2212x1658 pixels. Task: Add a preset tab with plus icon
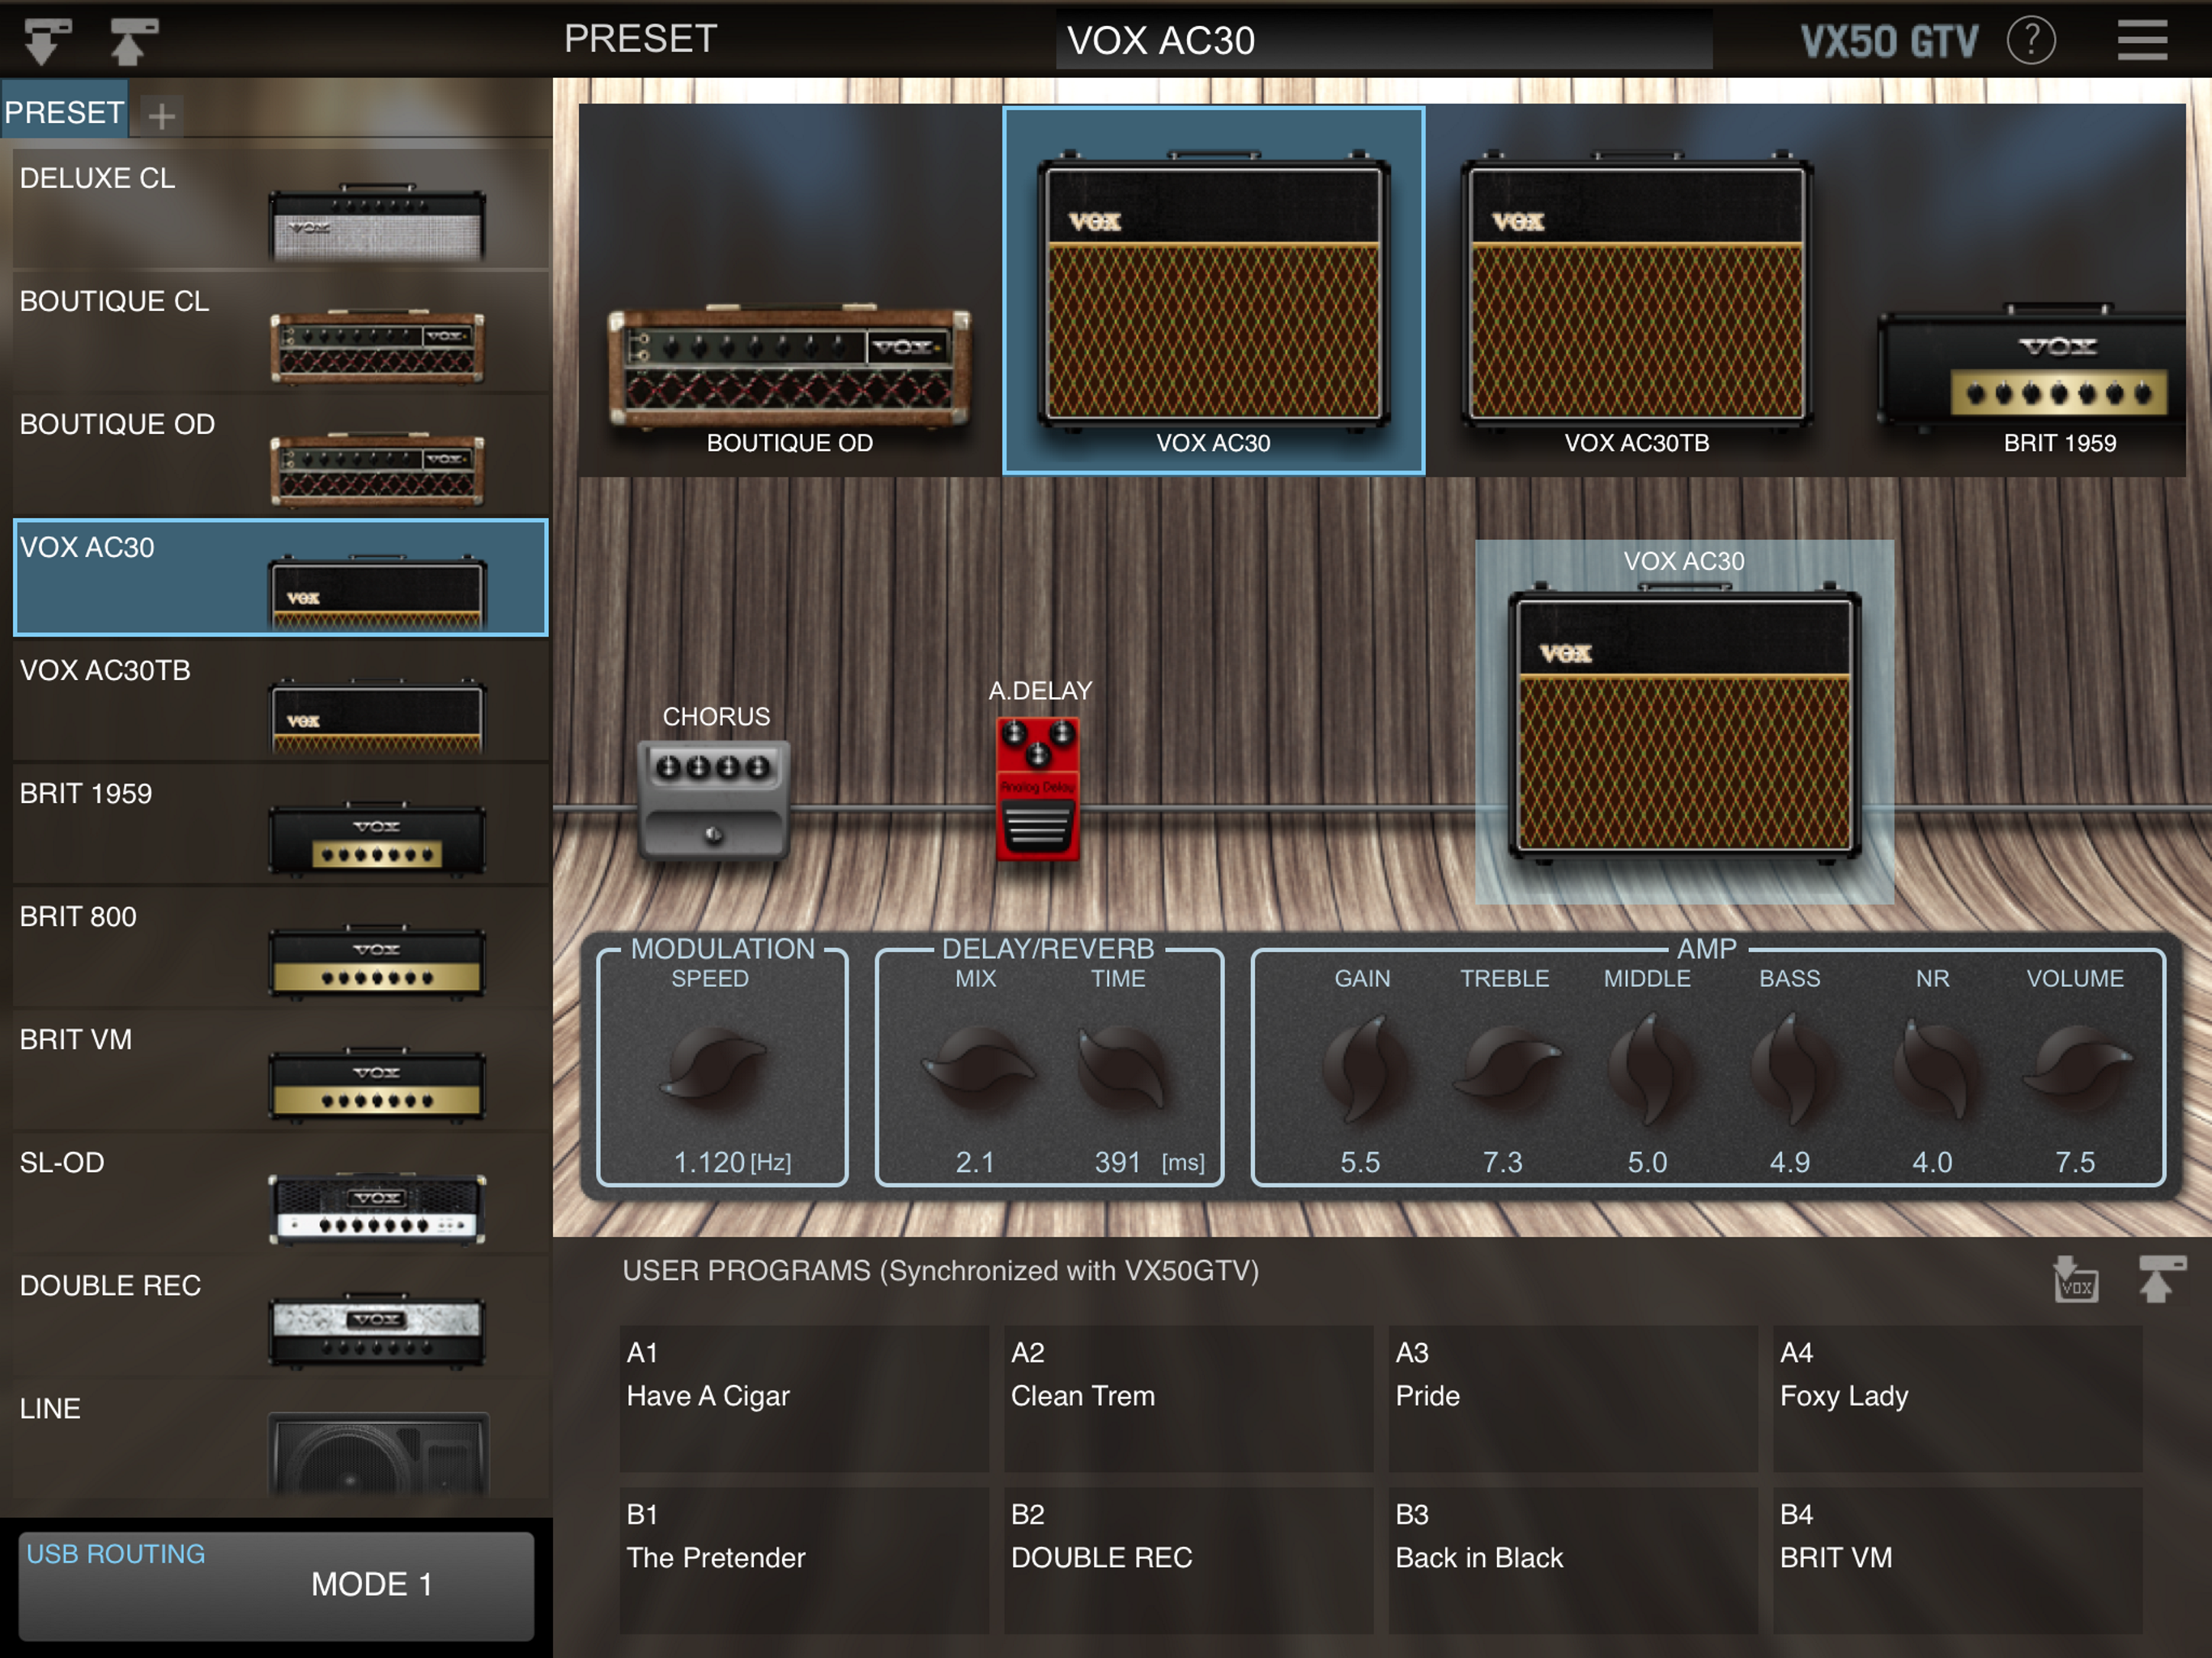click(161, 116)
